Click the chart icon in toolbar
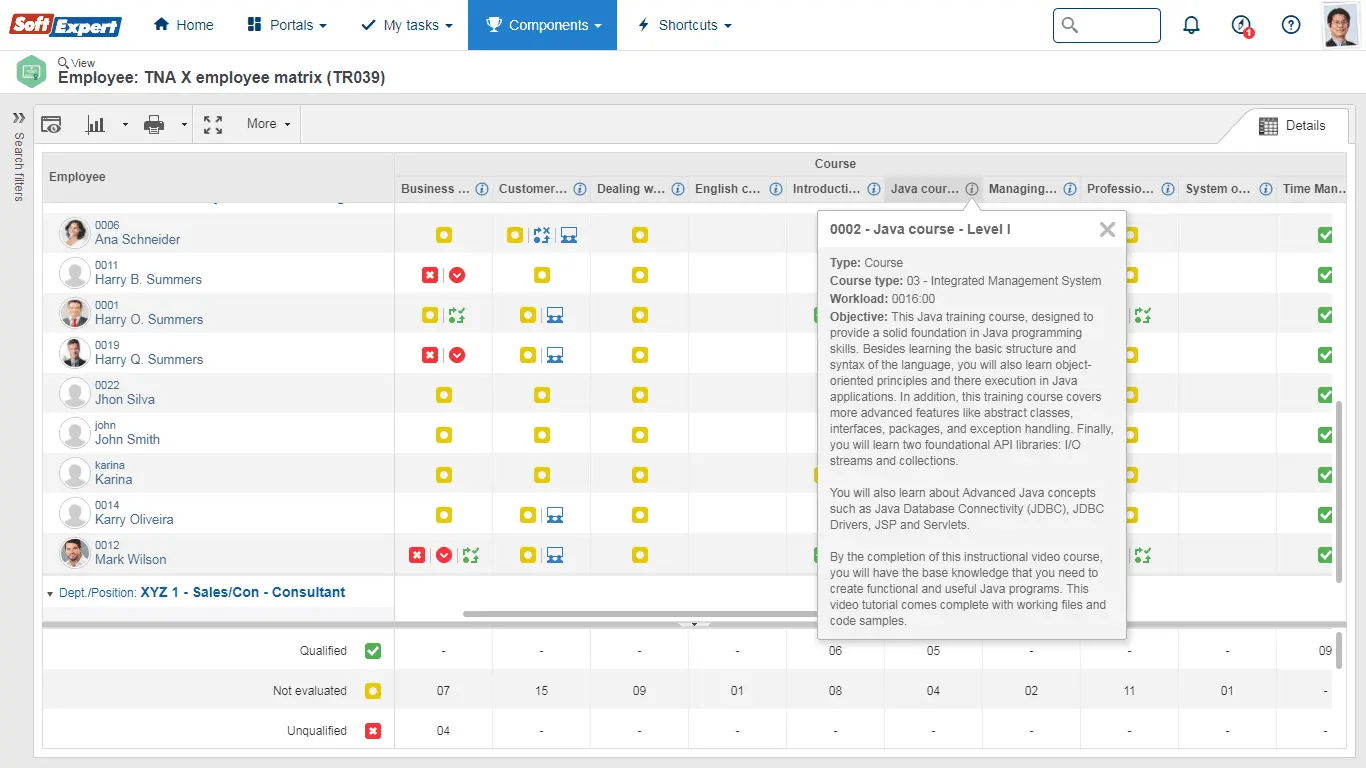Screen dimensions: 1366x768 (x=96, y=125)
